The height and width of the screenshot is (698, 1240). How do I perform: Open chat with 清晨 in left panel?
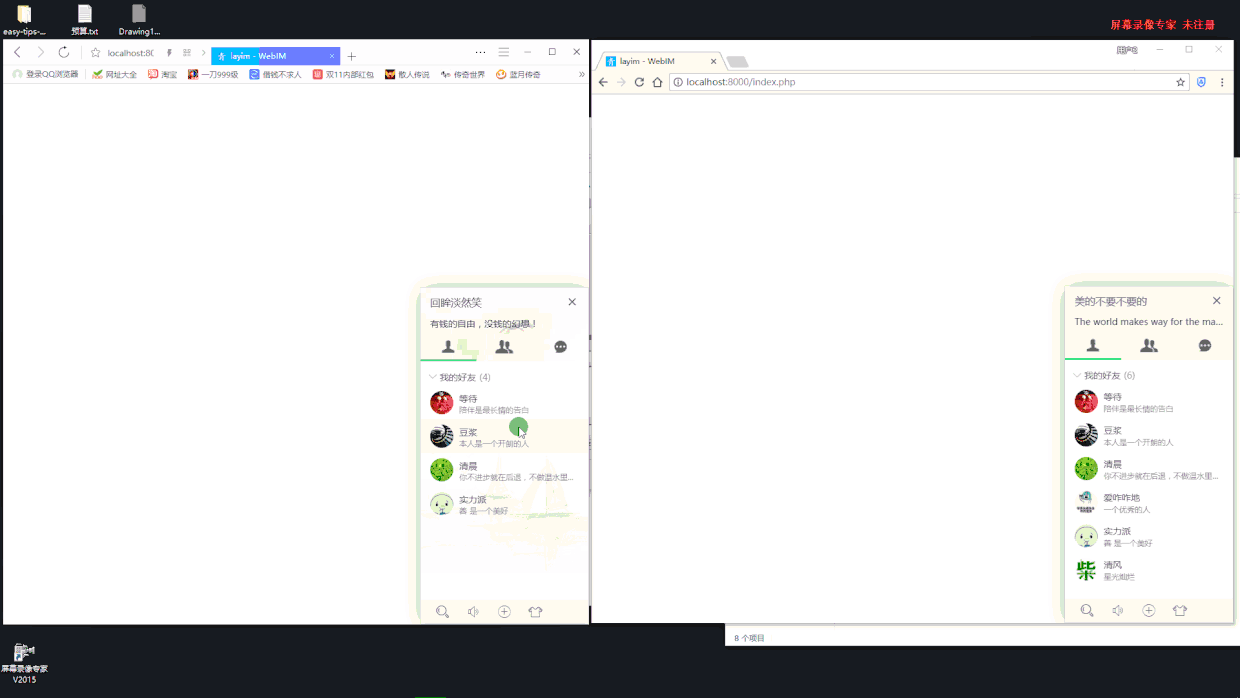(504, 470)
